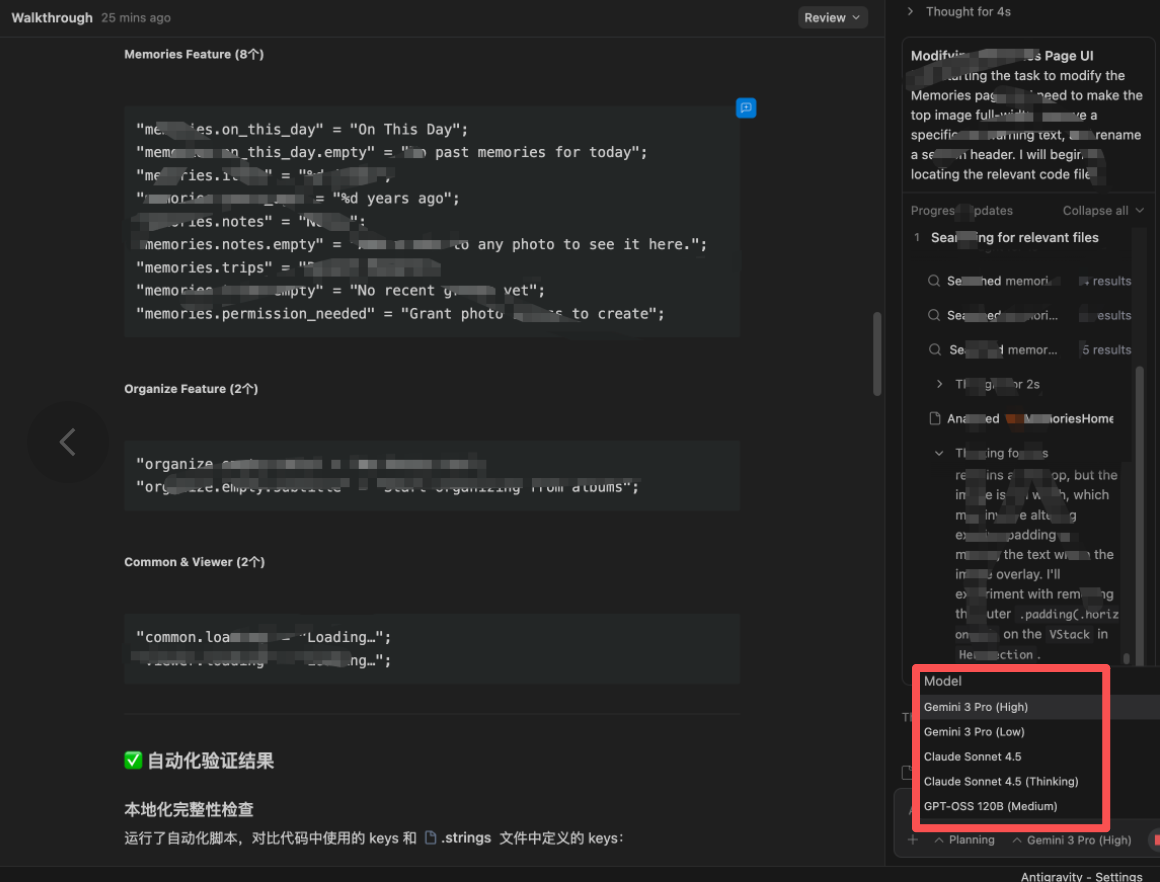Select GPT-OSS 120B (Medium) model
Screen dimensions: 1160x882
click(x=990, y=806)
